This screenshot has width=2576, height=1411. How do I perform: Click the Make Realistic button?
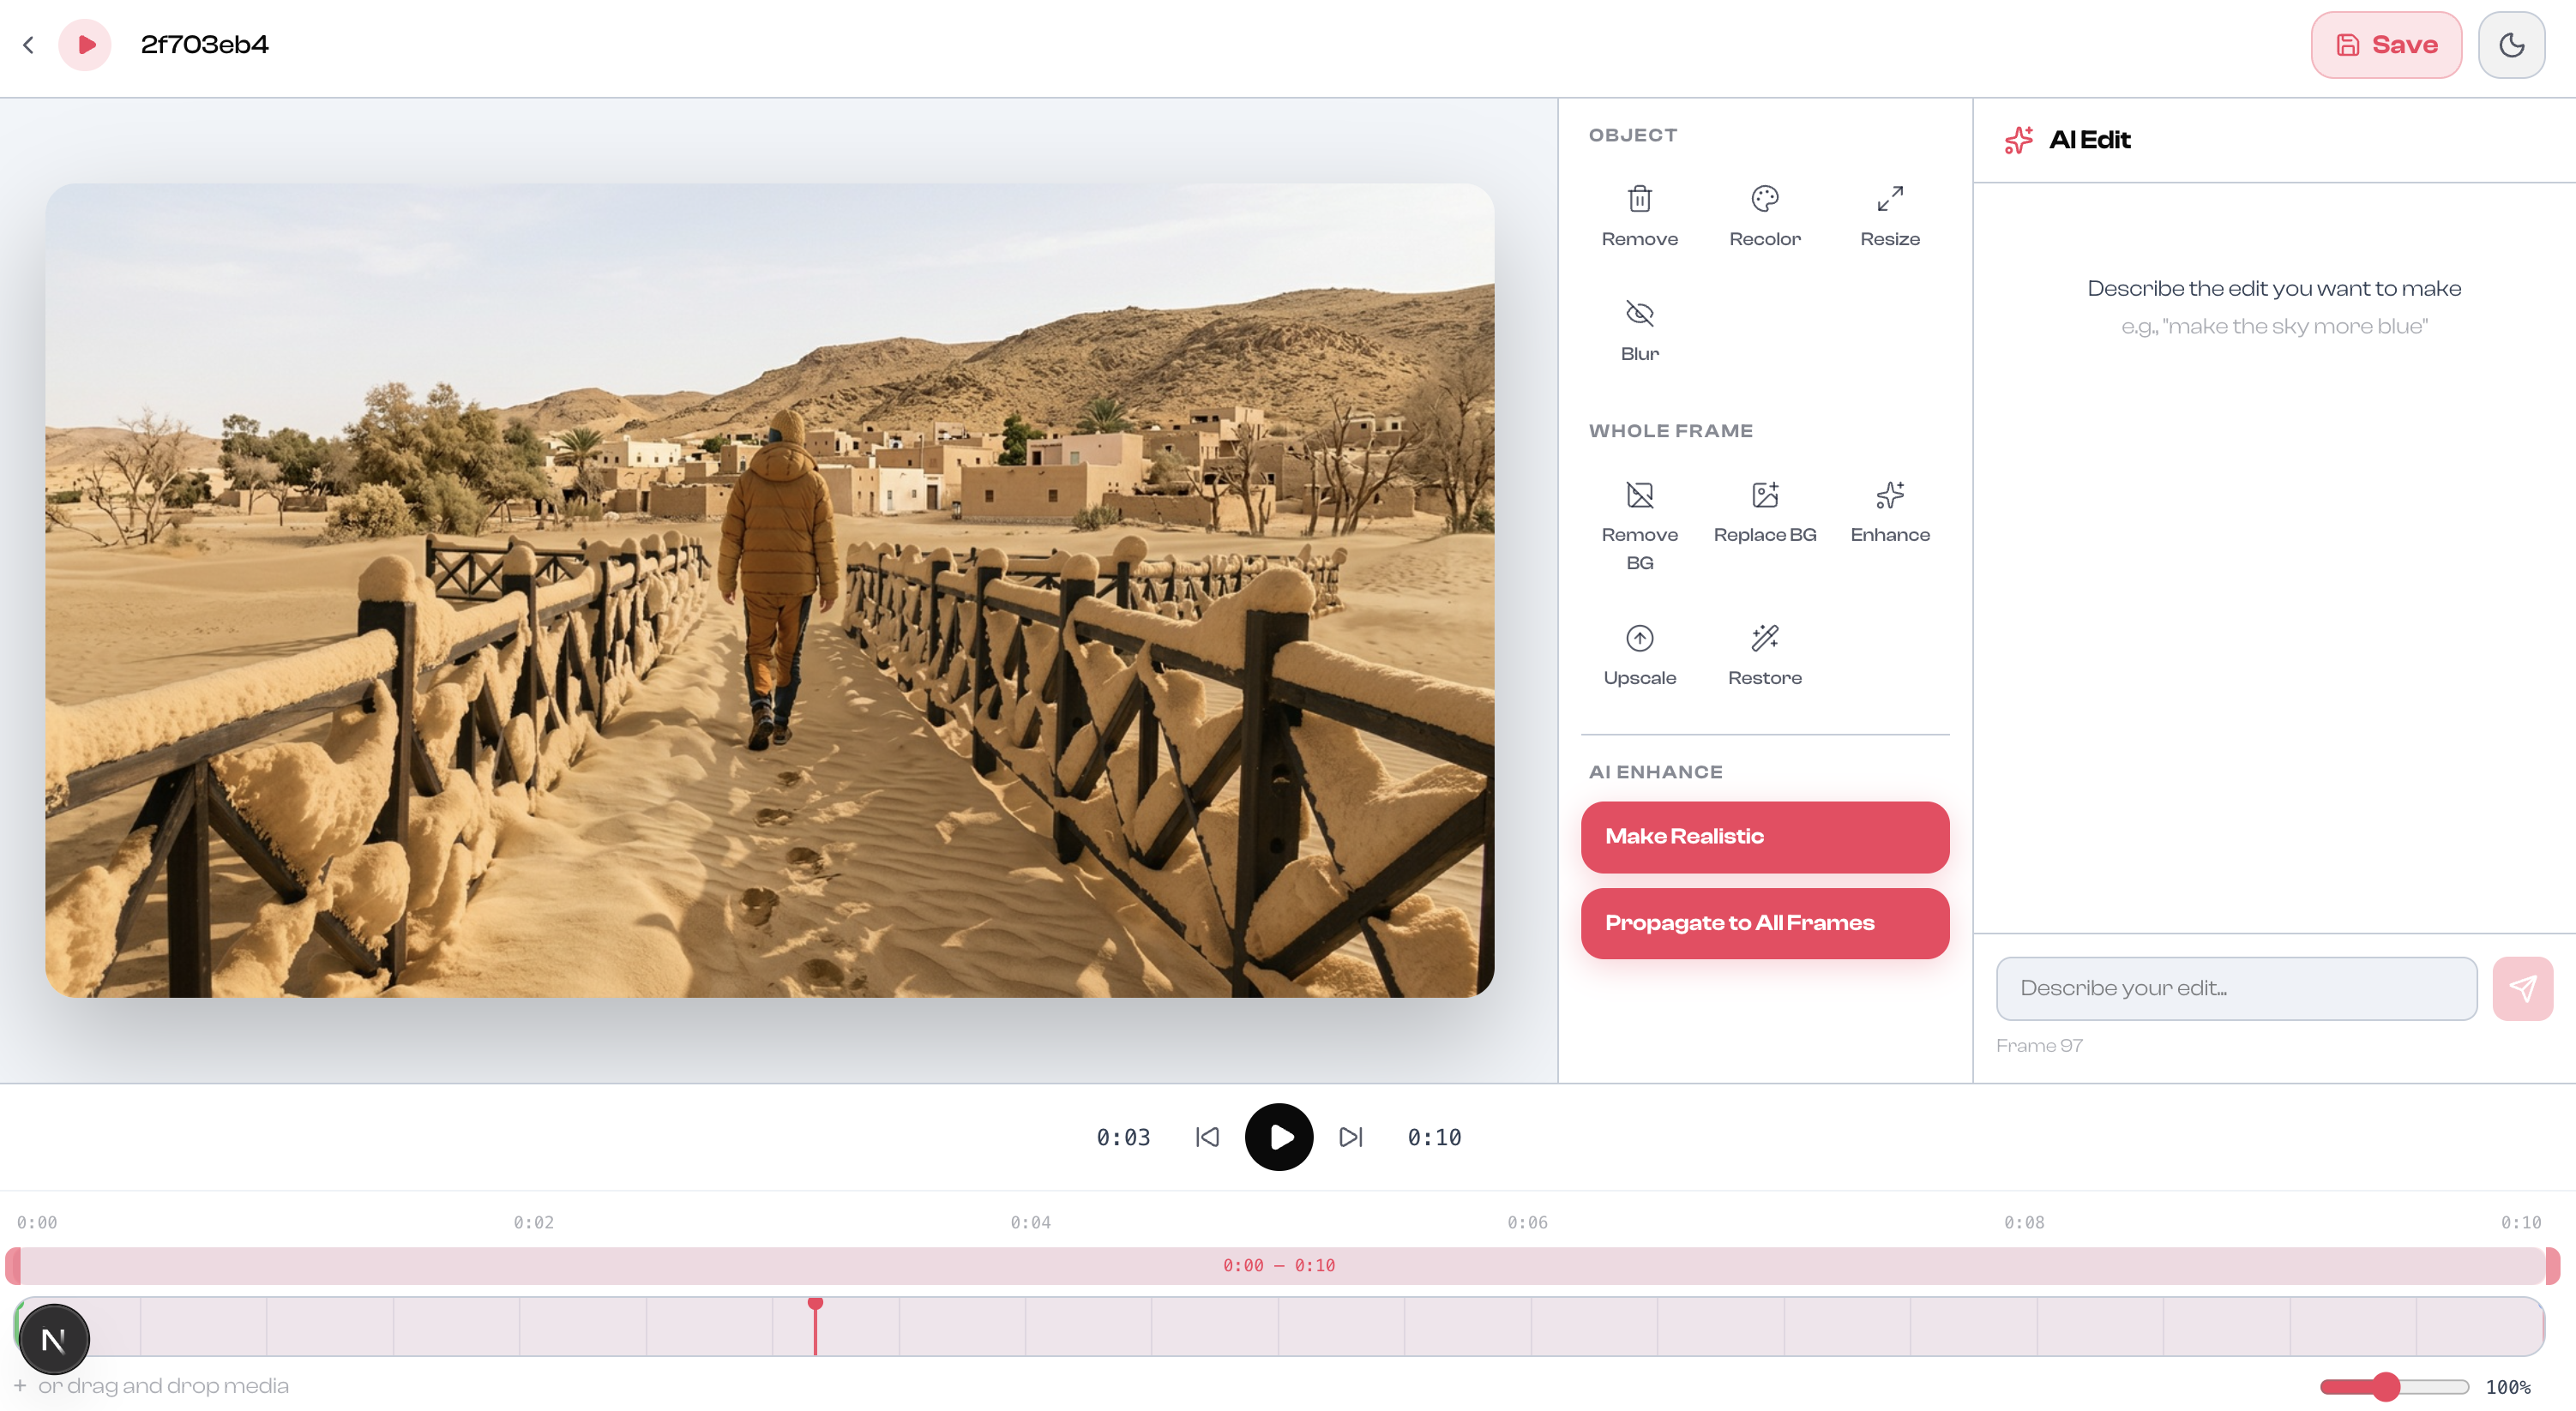coord(1764,837)
